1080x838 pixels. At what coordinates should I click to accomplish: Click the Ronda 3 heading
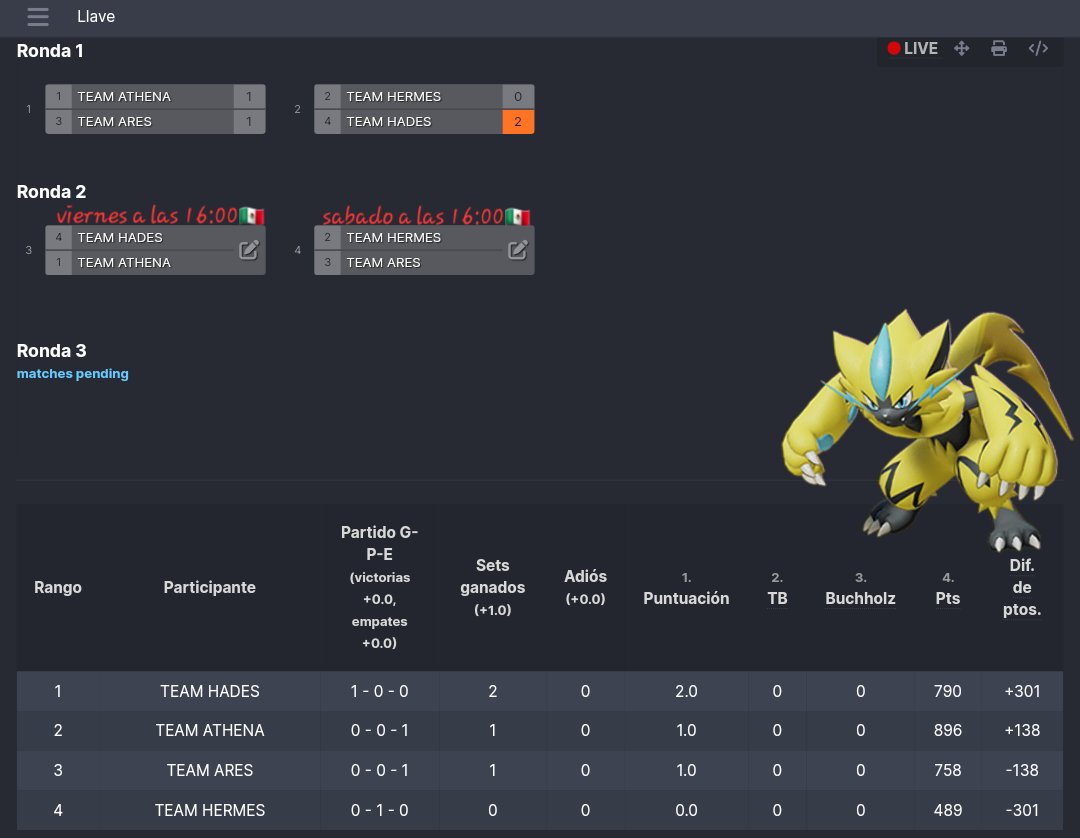tap(52, 350)
